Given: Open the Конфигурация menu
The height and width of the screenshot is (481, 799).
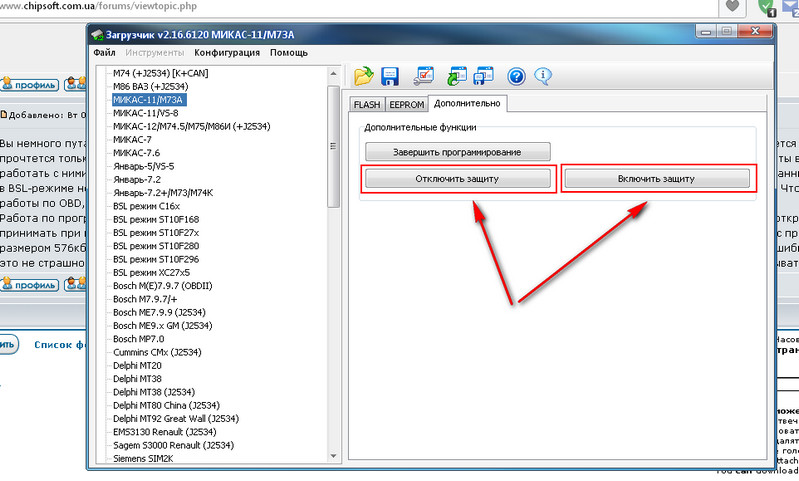Looking at the screenshot, I should pyautogui.click(x=227, y=52).
